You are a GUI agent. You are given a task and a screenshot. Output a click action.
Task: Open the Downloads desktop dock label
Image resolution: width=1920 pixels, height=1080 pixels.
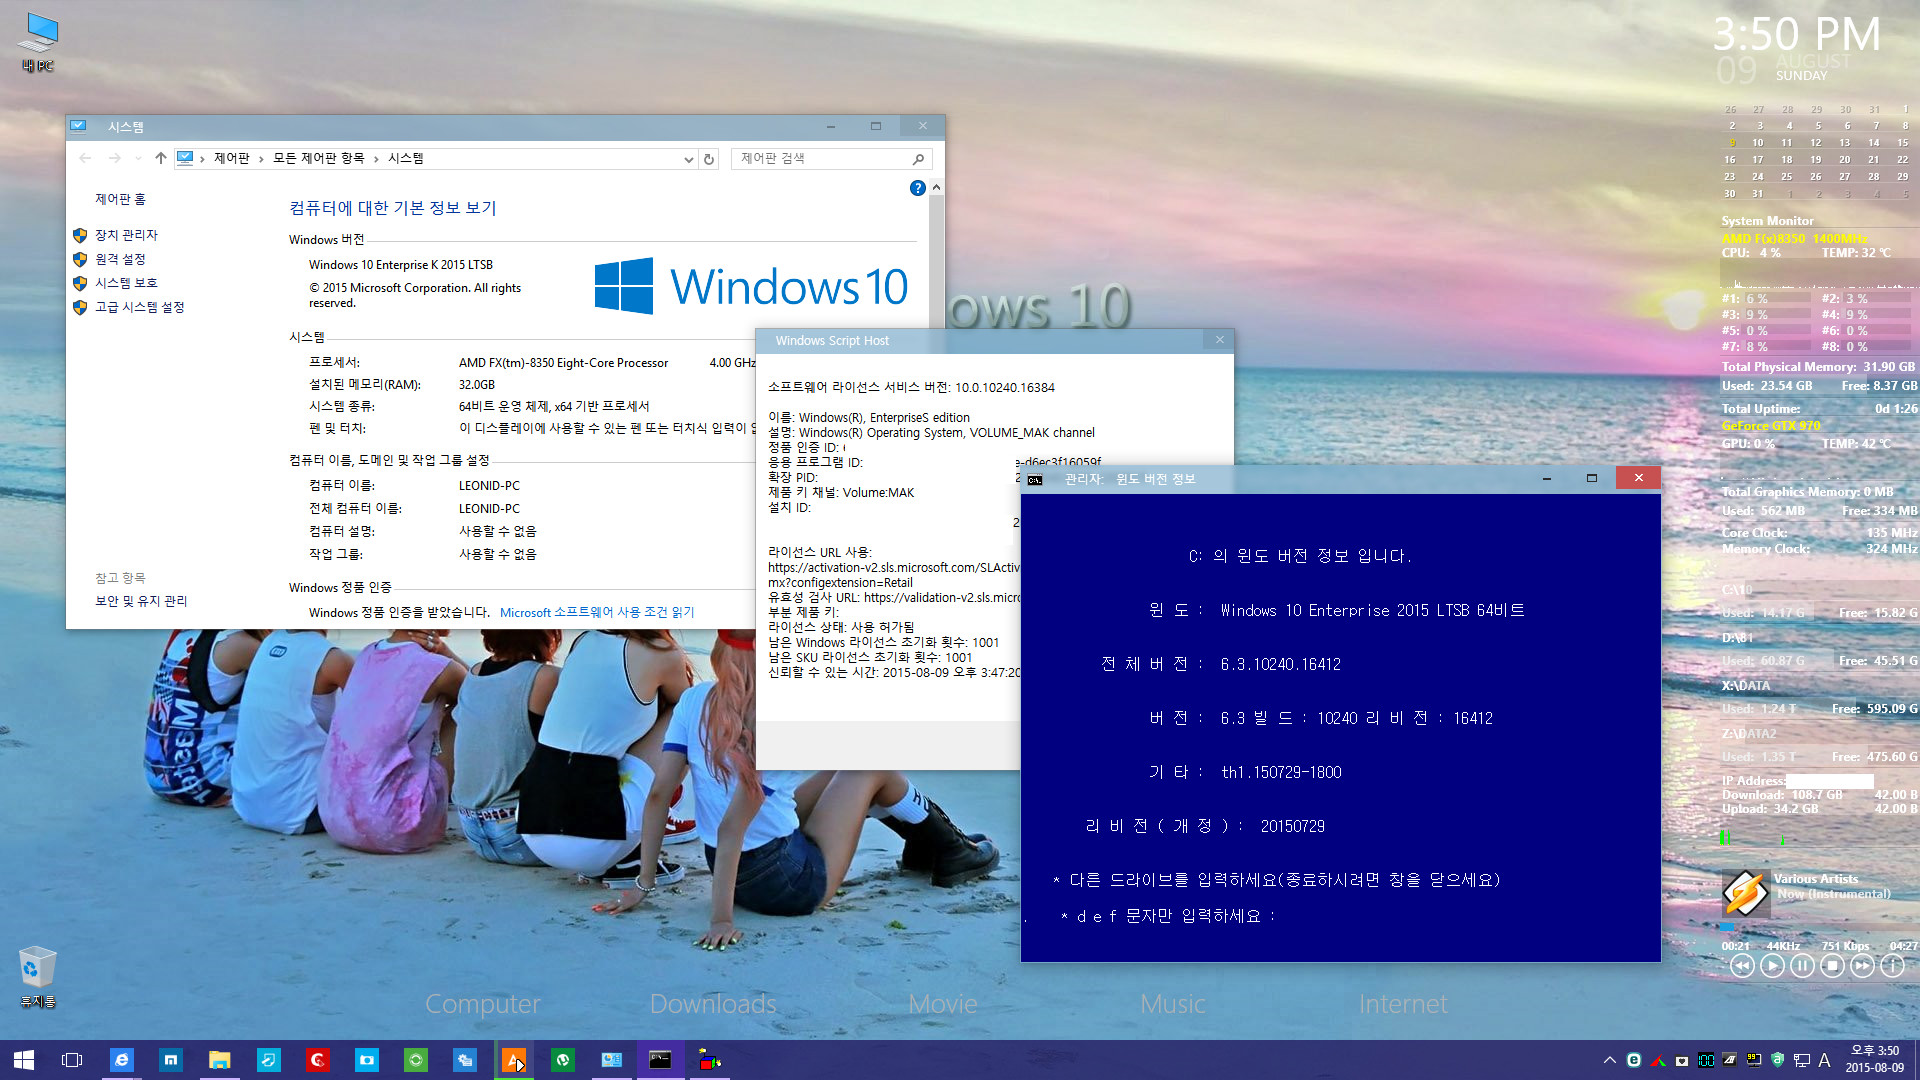713,1003
